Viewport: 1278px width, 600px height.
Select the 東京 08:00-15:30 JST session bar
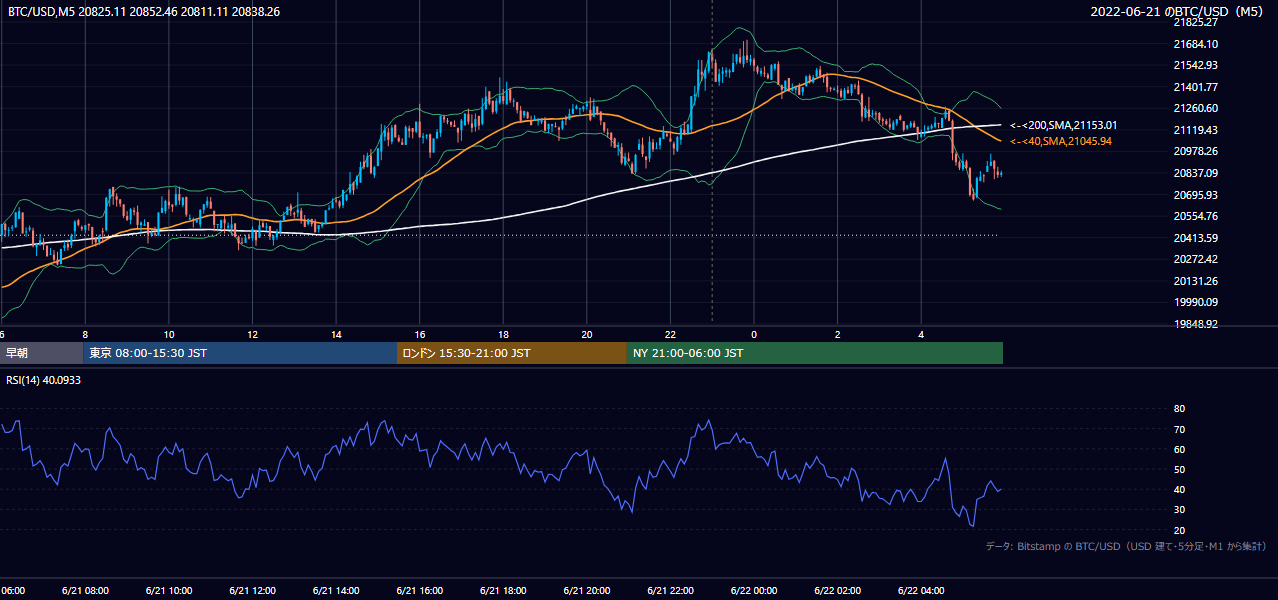(240, 353)
